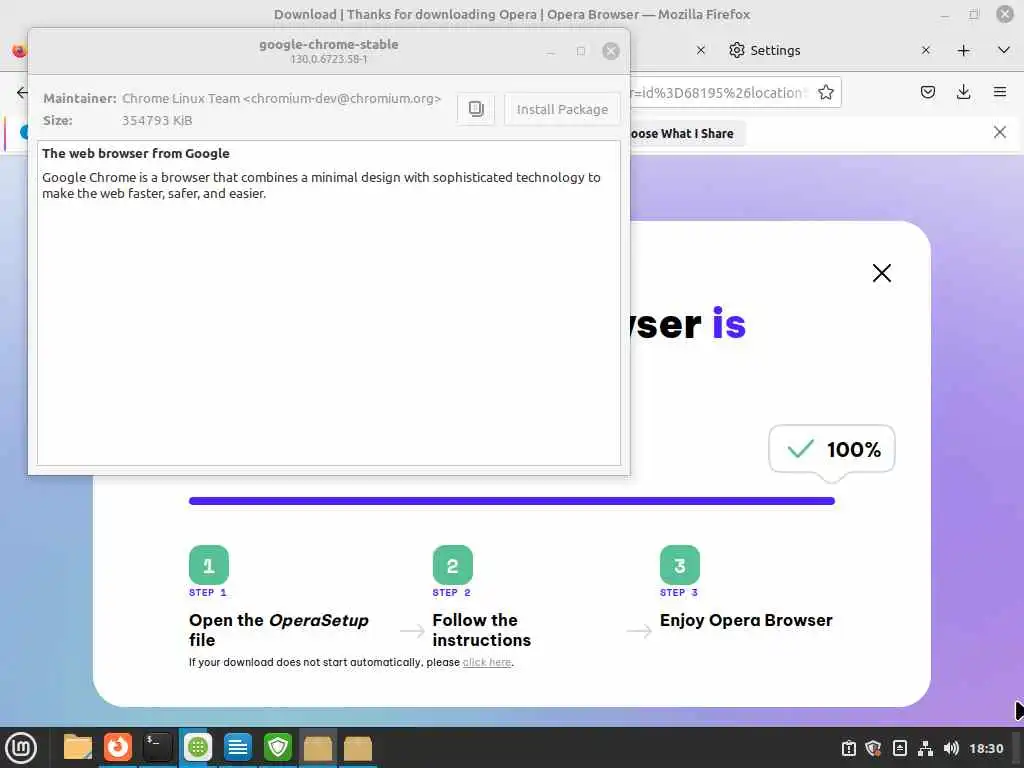The image size is (1024, 768).
Task: Select the first package window in taskbar
Action: [317, 748]
